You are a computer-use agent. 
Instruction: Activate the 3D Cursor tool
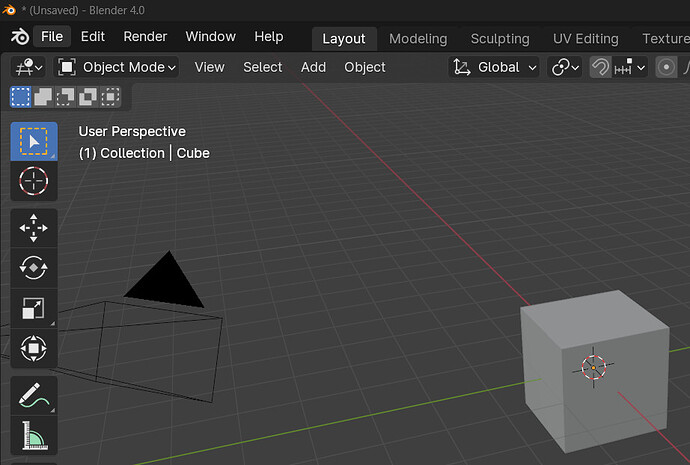point(34,182)
